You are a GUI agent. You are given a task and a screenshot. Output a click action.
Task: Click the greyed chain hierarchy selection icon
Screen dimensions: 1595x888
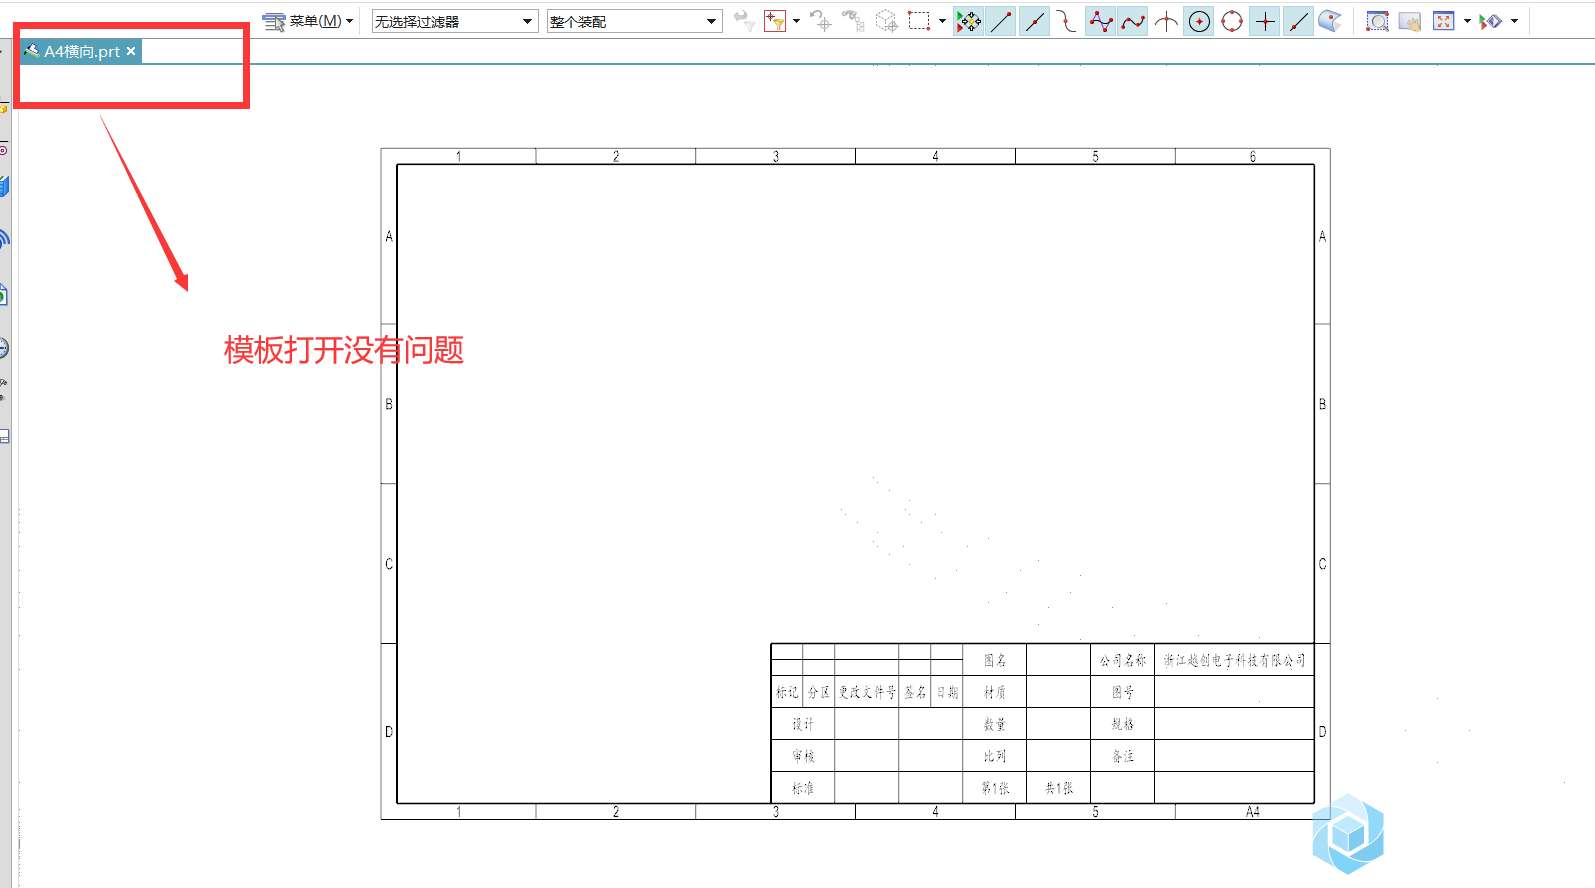point(853,21)
